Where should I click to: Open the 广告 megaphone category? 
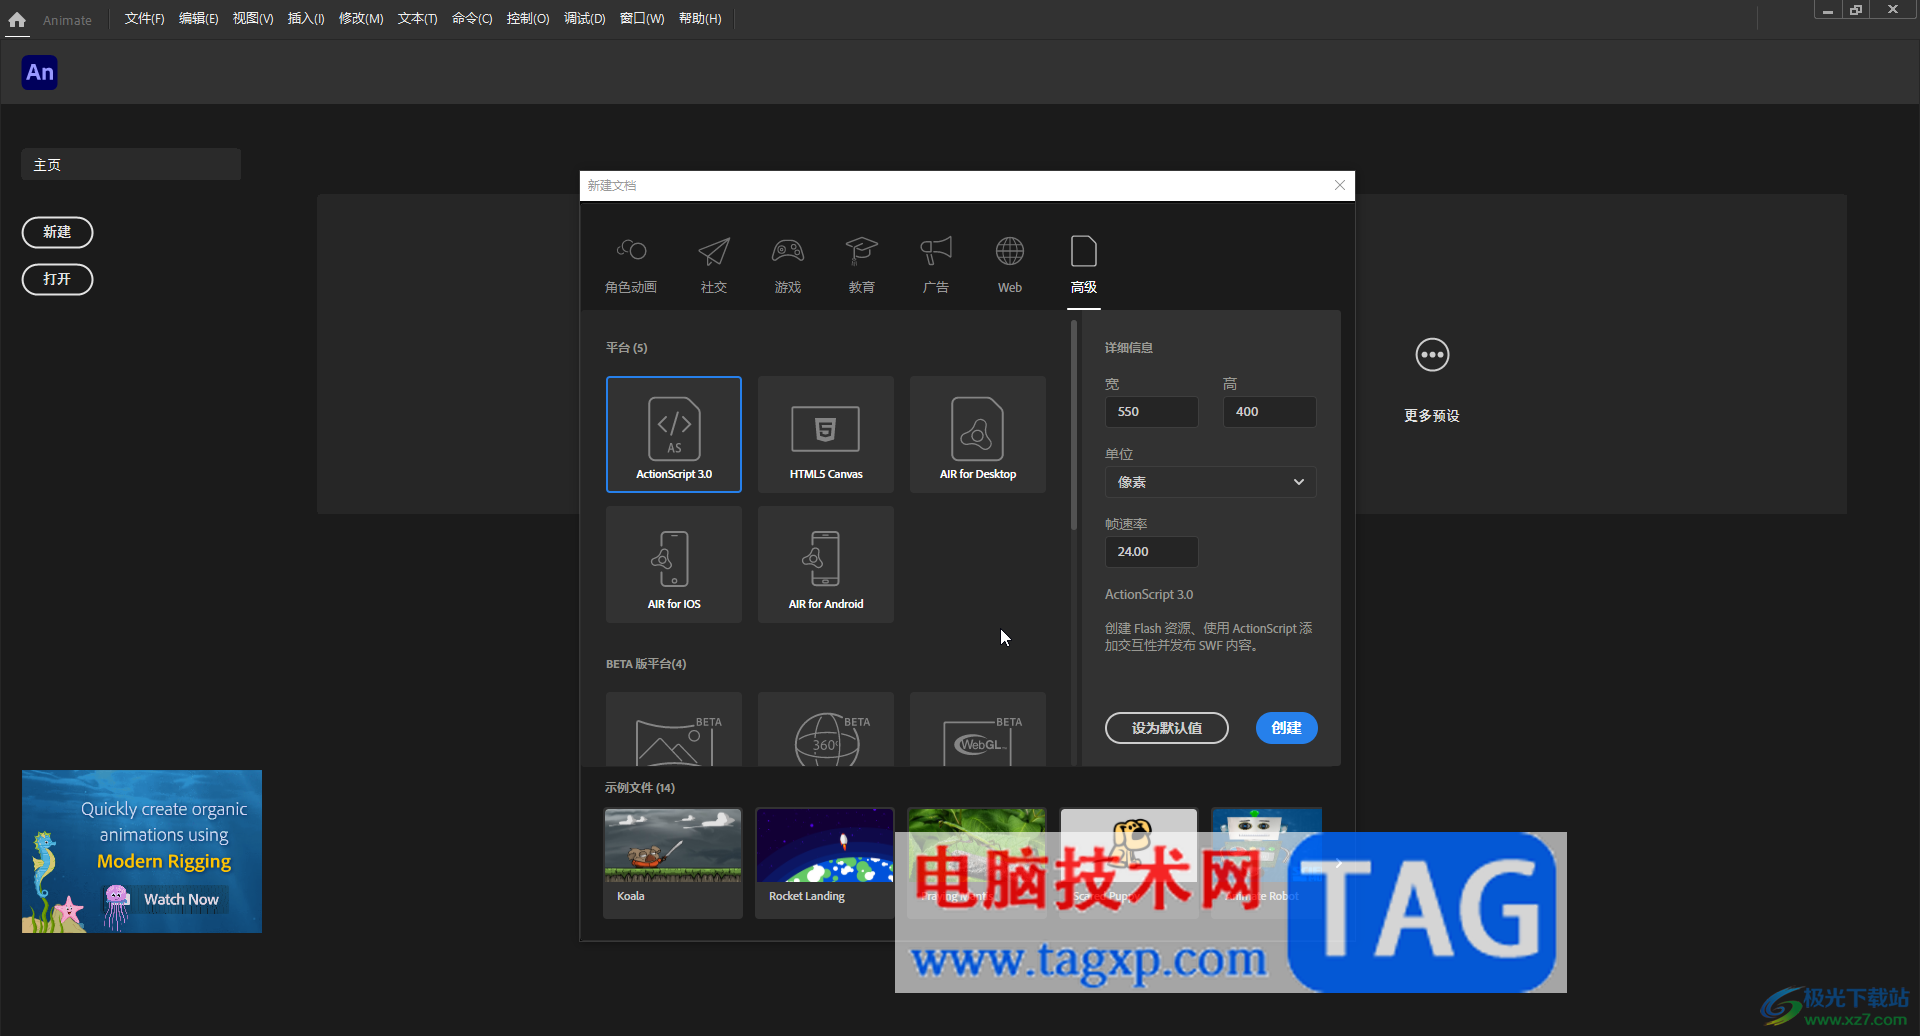936,251
